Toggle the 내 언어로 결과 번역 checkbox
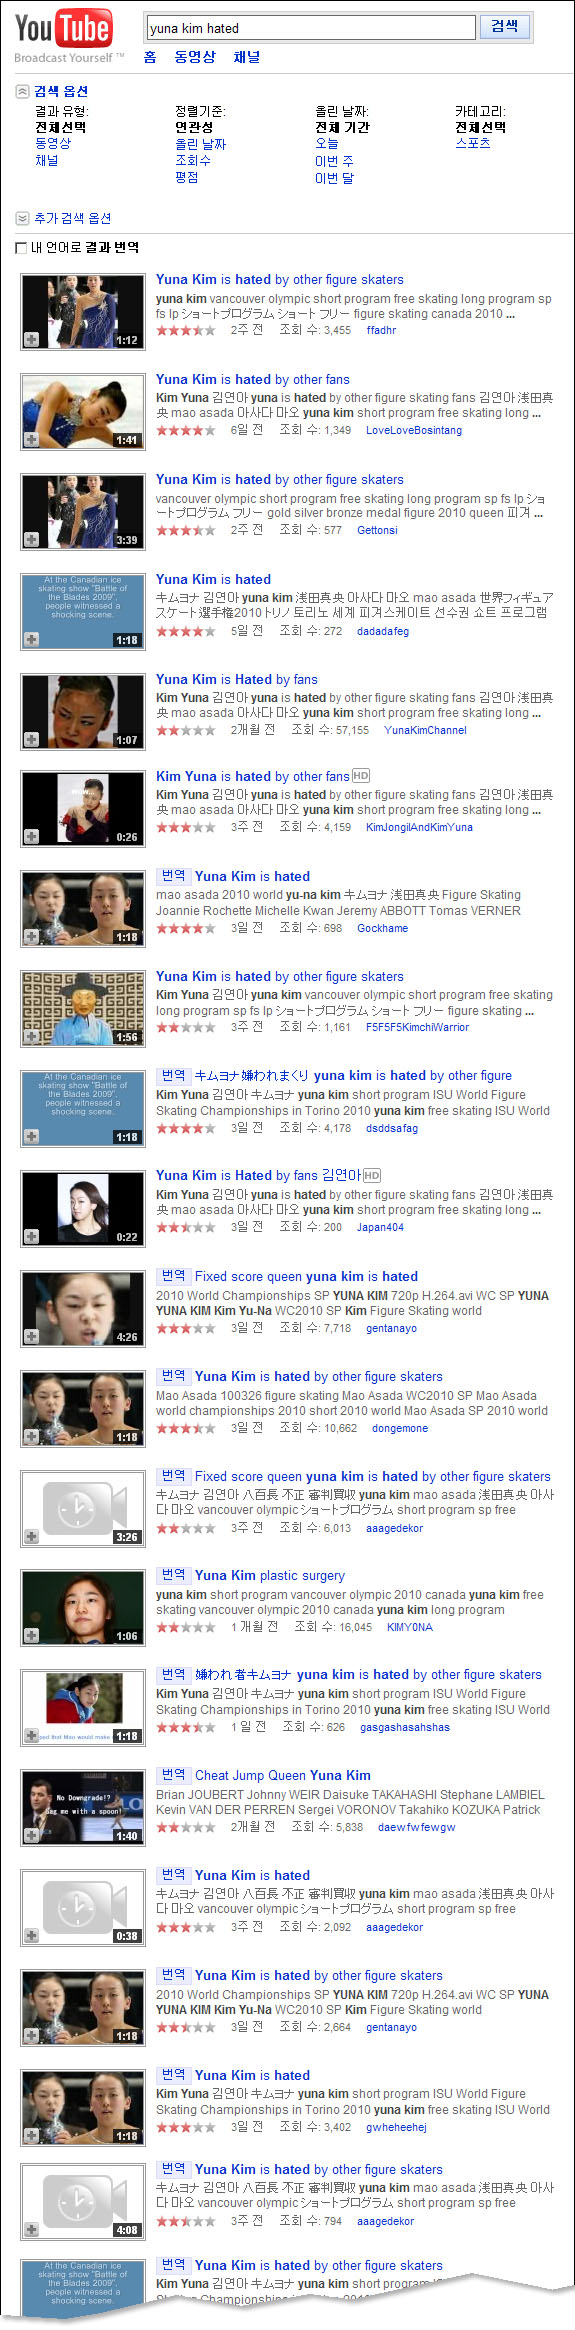The height and width of the screenshot is (2330, 575). coord(21,248)
